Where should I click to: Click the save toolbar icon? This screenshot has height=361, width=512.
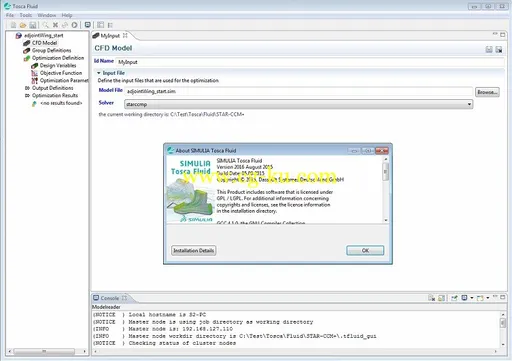click(33, 25)
